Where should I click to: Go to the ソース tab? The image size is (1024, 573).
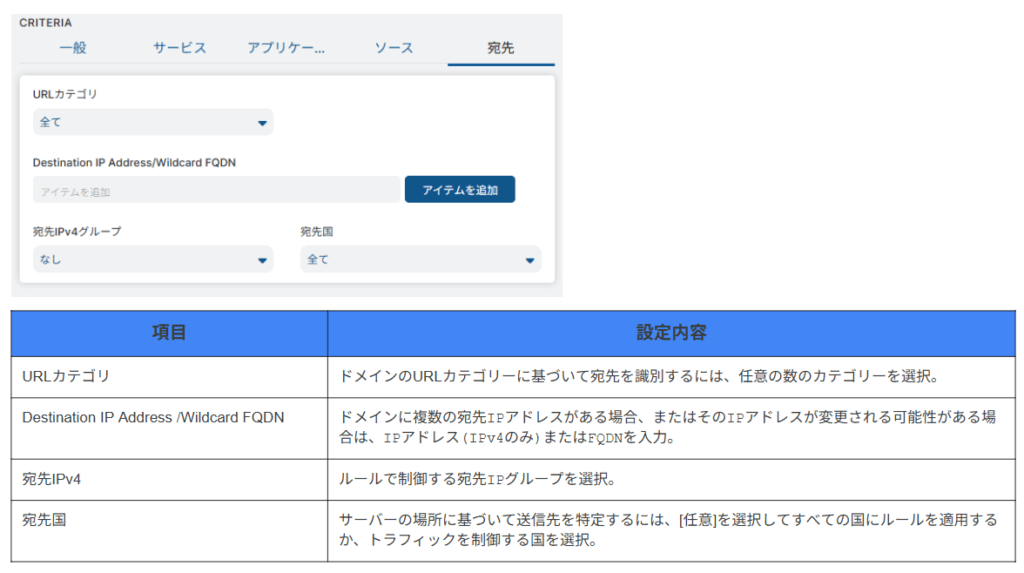[393, 48]
